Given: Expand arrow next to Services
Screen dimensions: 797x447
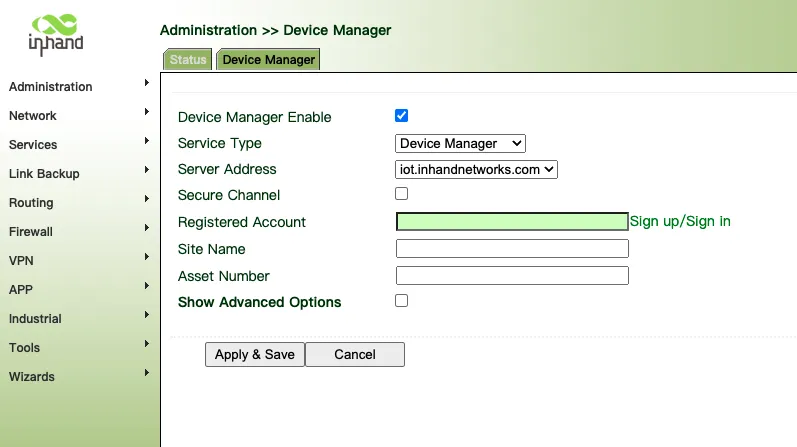Looking at the screenshot, I should [x=146, y=140].
